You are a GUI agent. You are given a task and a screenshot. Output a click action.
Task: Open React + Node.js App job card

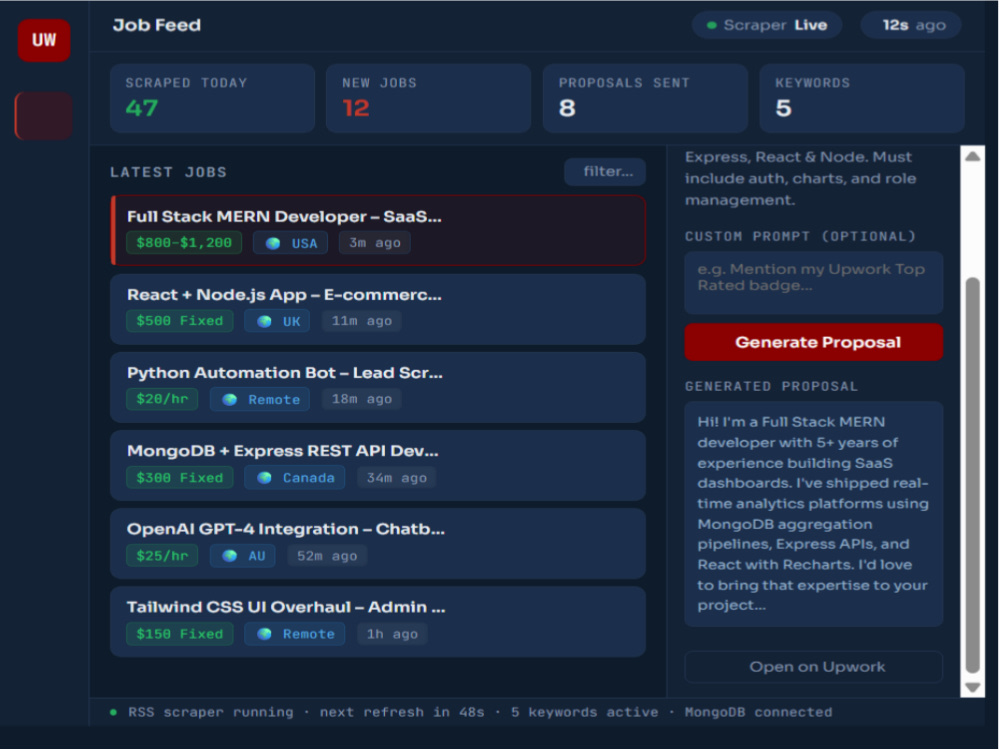point(378,309)
